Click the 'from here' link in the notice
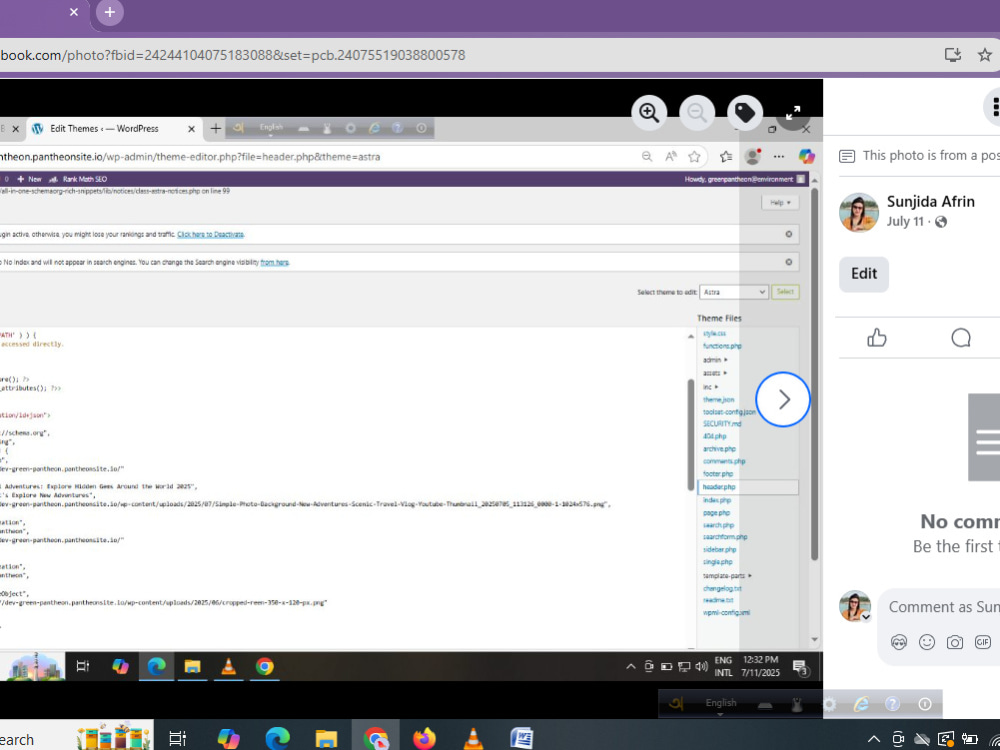The height and width of the screenshot is (750, 1000). coord(274,262)
